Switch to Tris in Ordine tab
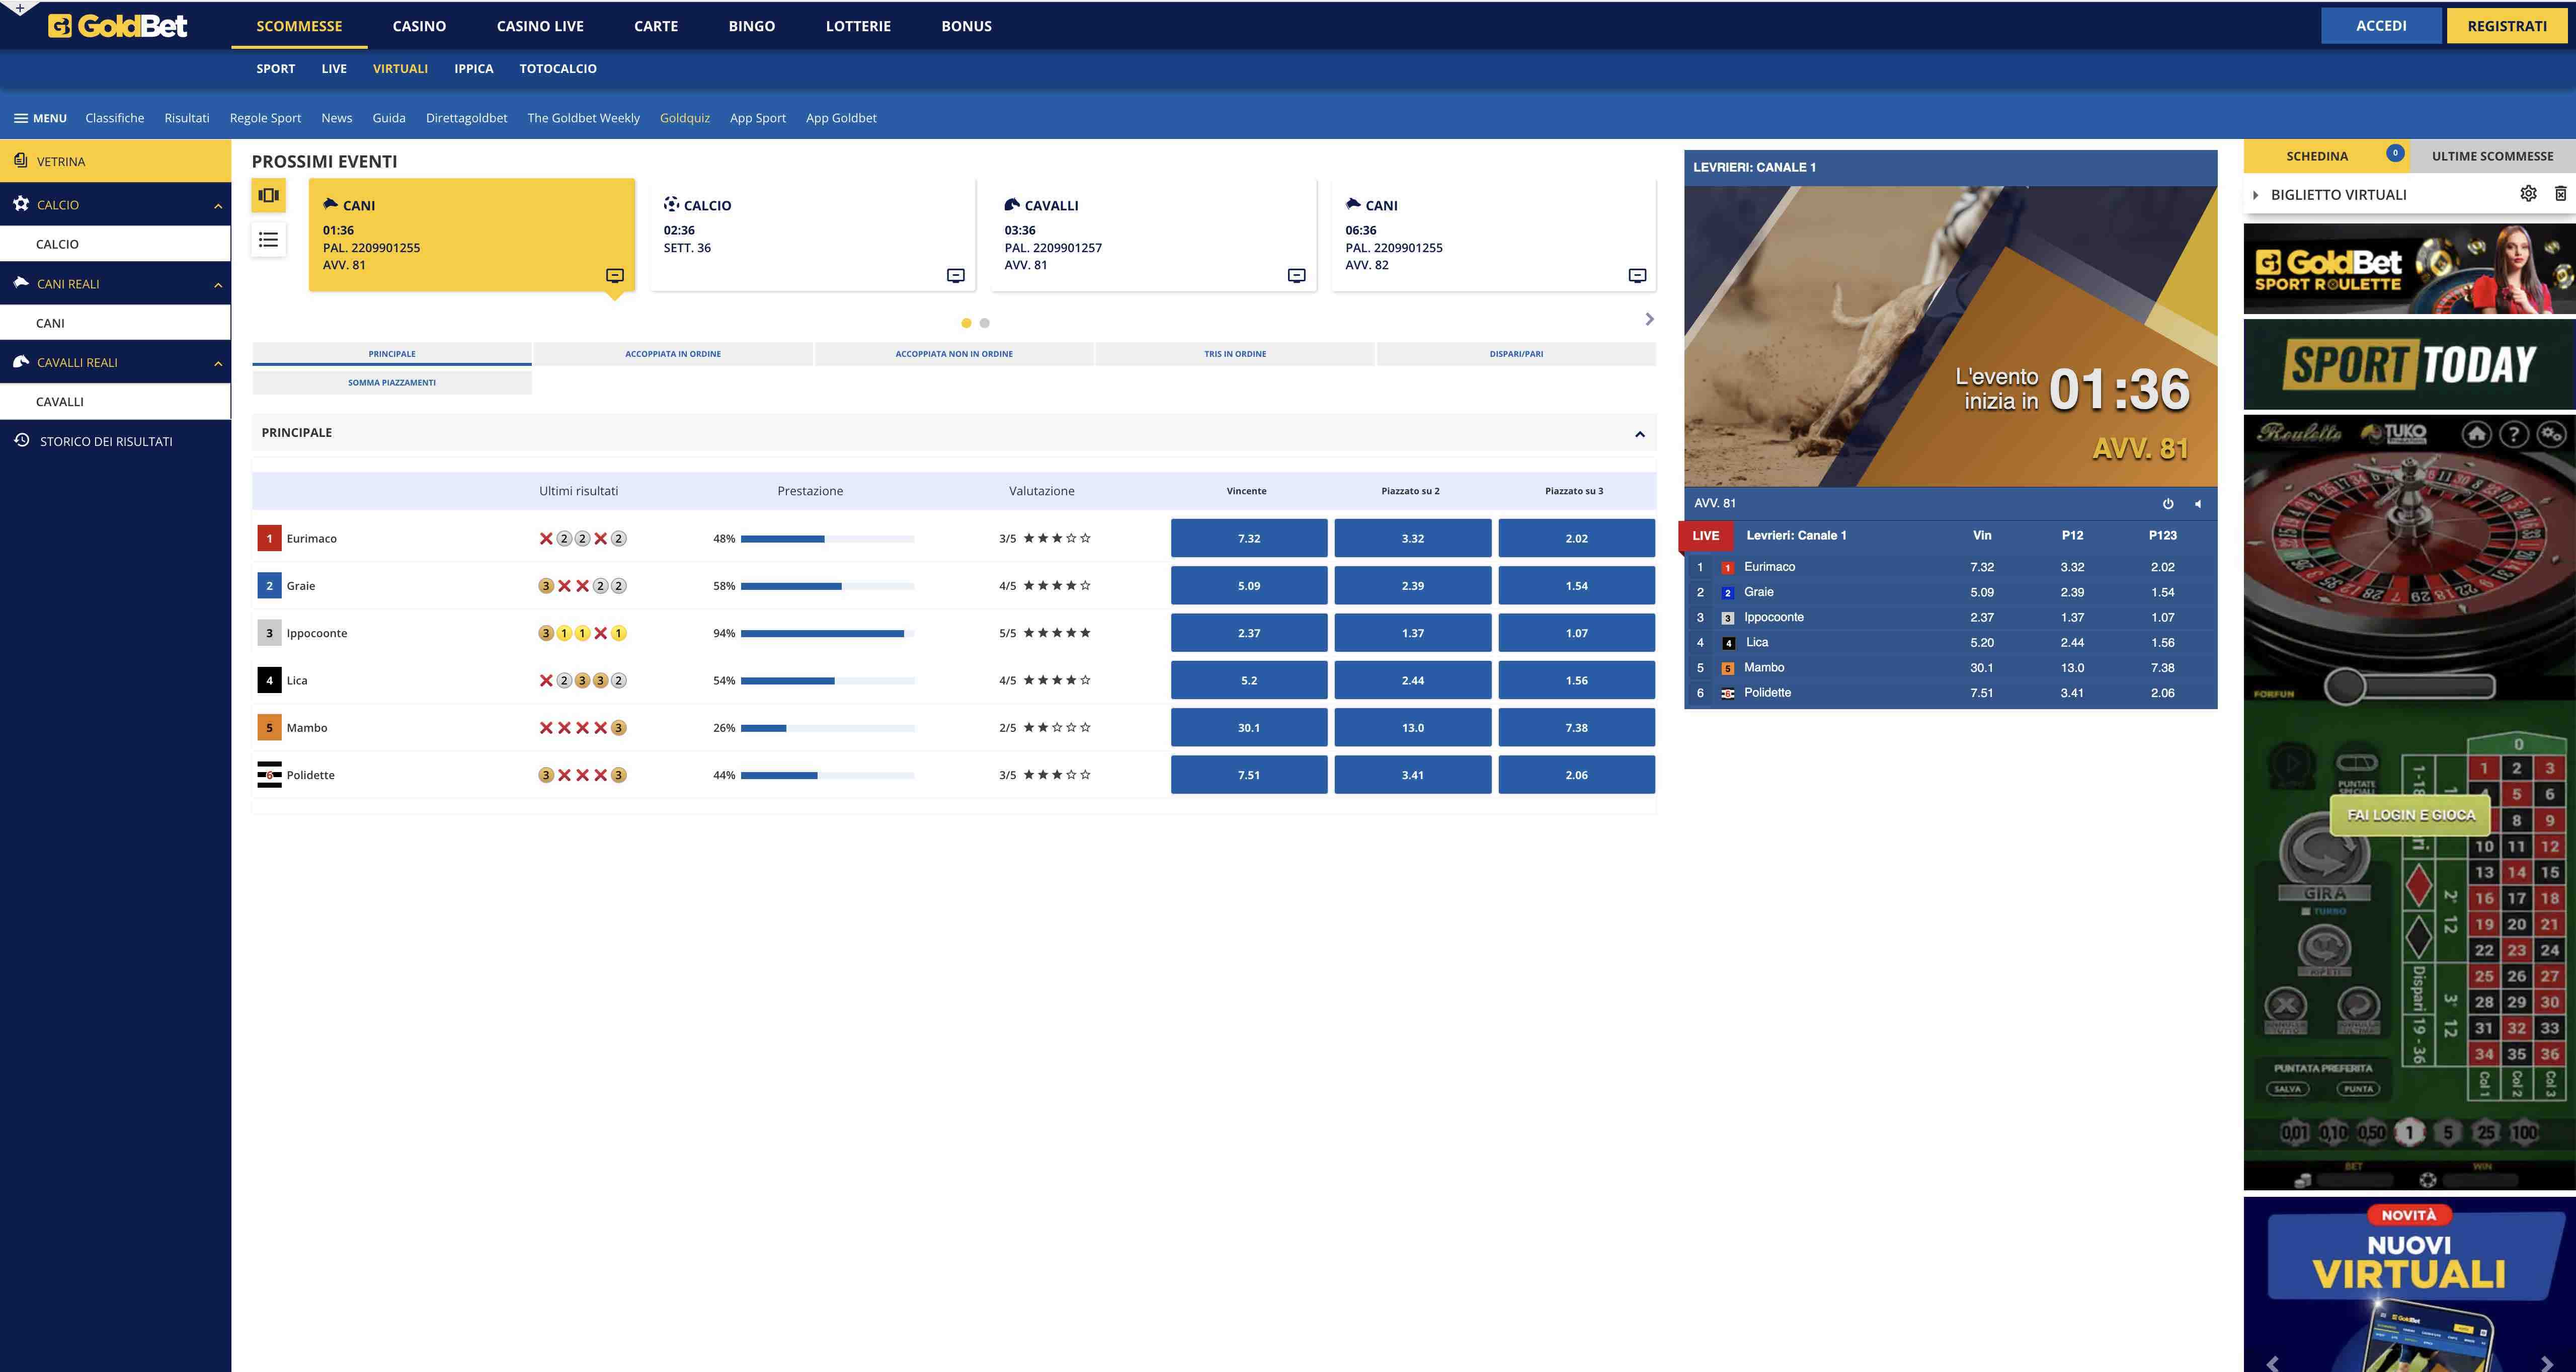The image size is (2576, 1372). point(1234,354)
